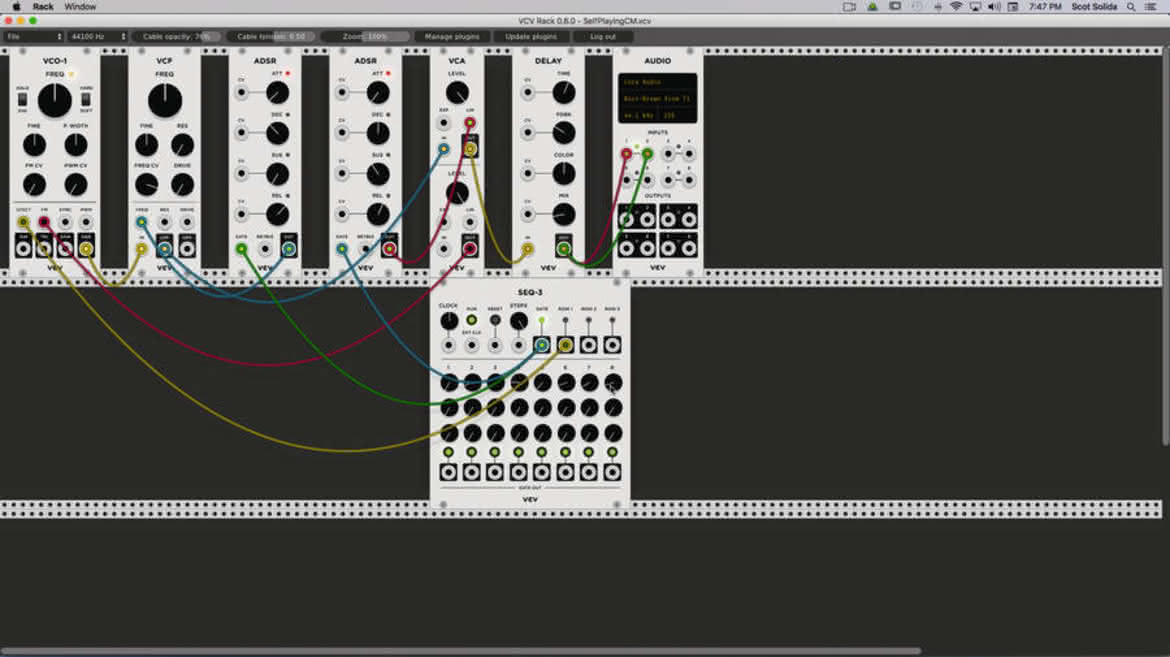The image size is (1170, 657).
Task: Click the SEQ-3 CLOCK knob
Action: [448, 321]
